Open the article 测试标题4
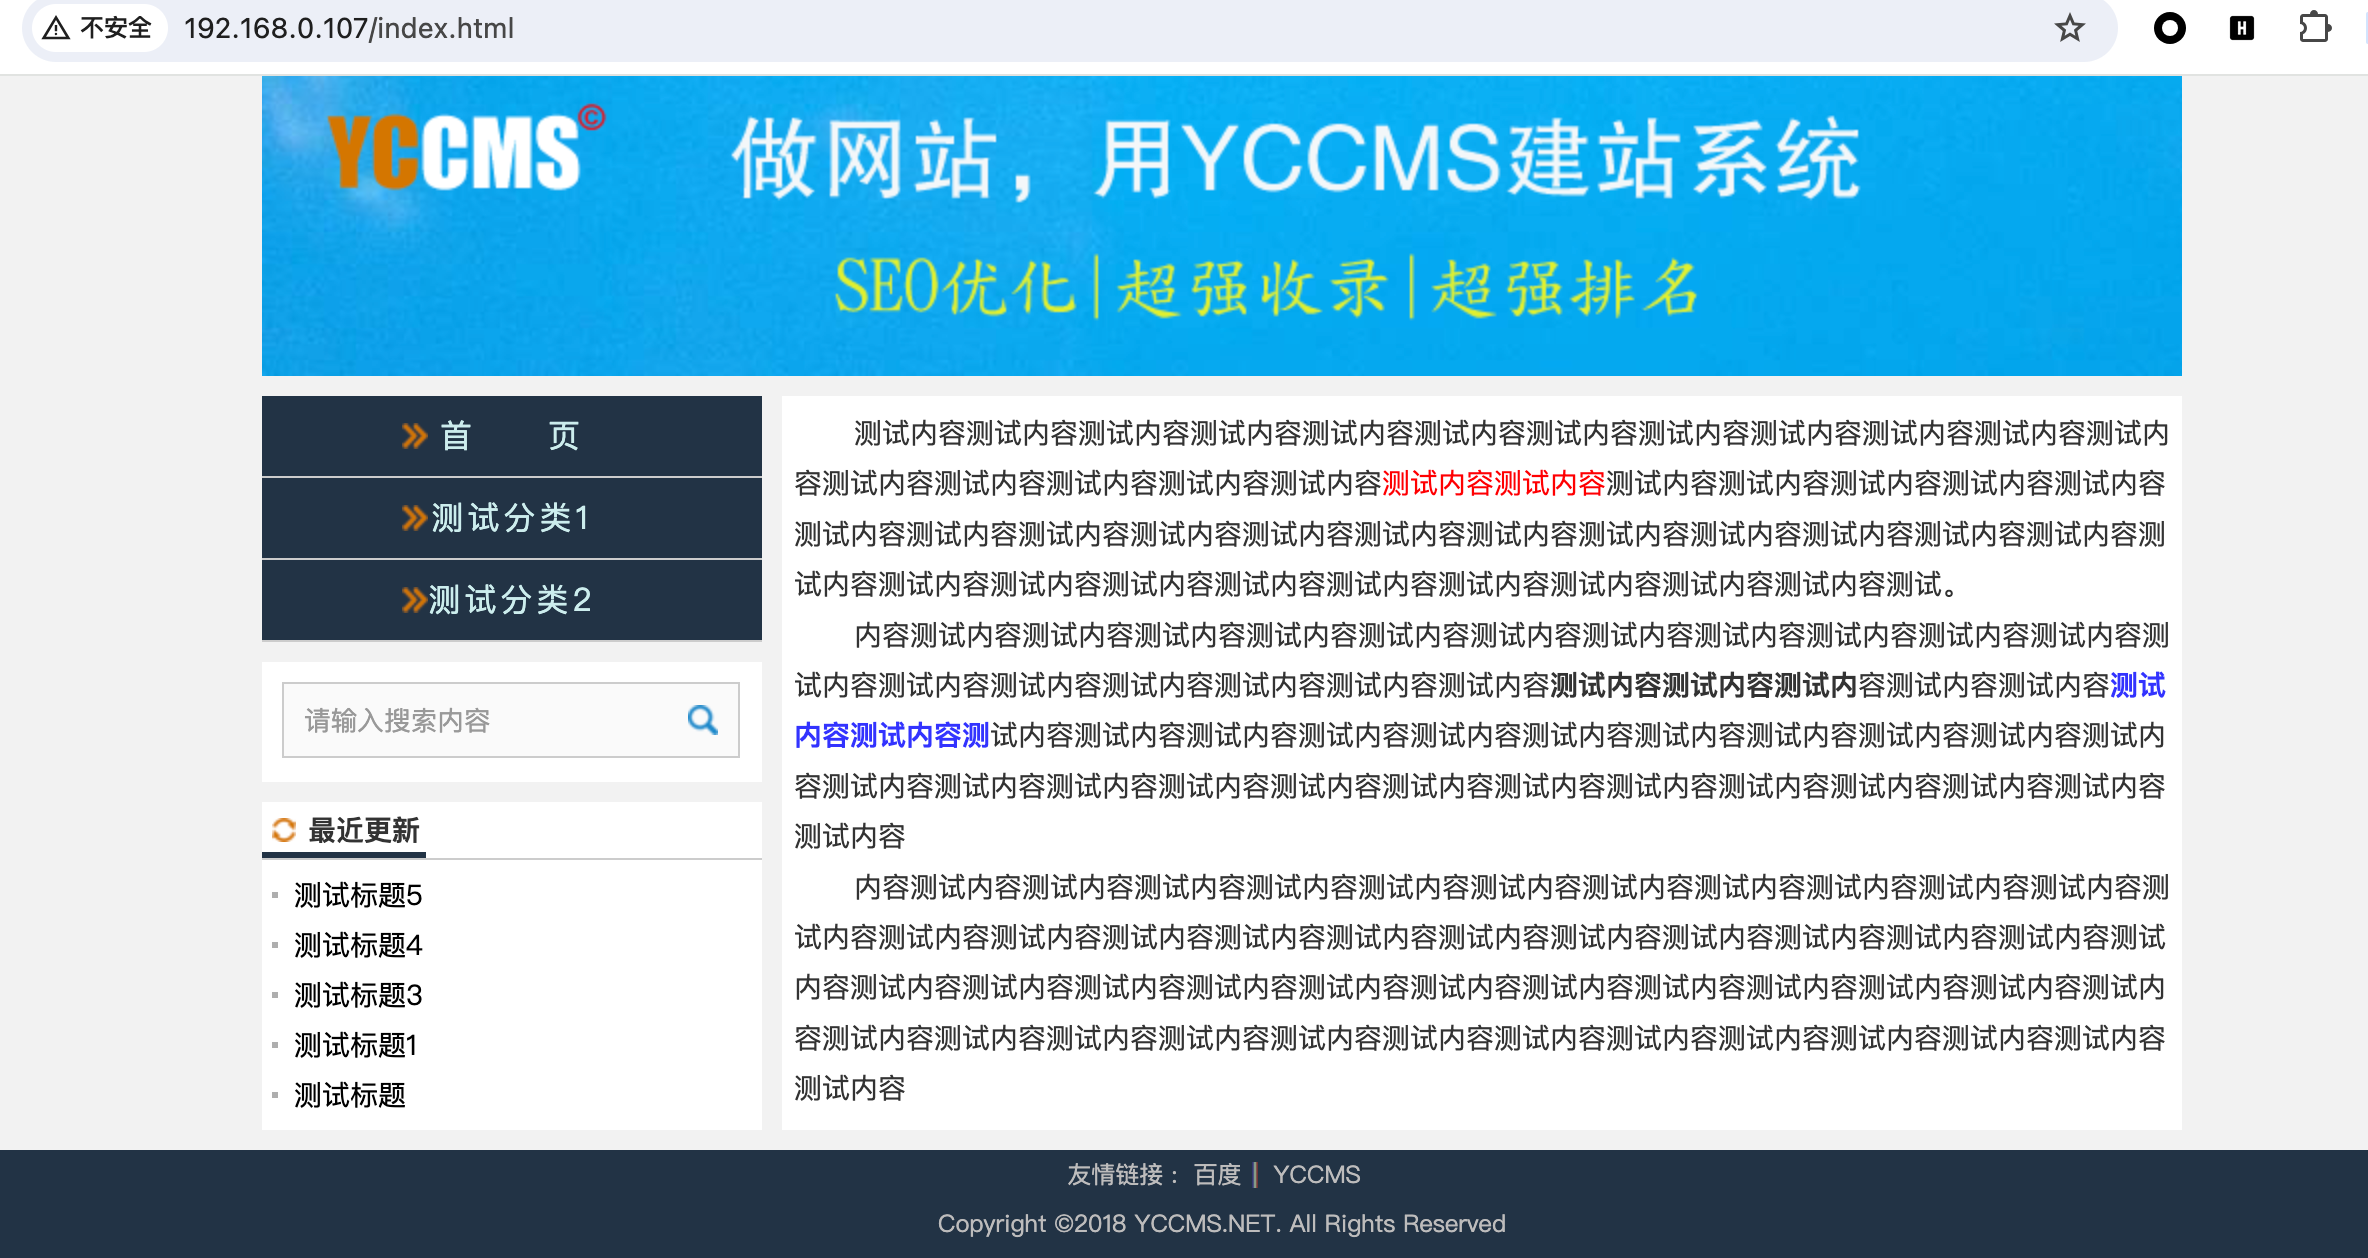This screenshot has height=1258, width=2368. 357,945
